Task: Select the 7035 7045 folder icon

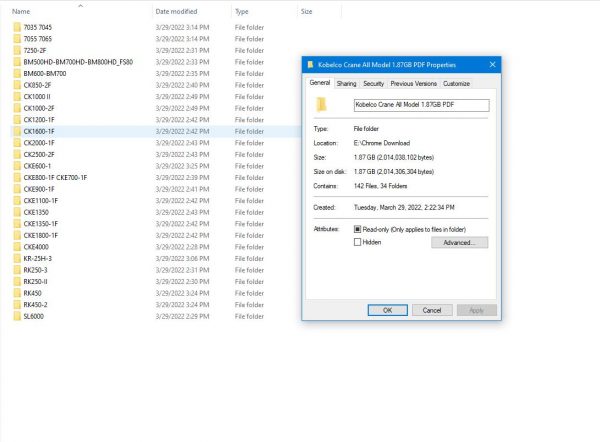Action: tap(17, 27)
